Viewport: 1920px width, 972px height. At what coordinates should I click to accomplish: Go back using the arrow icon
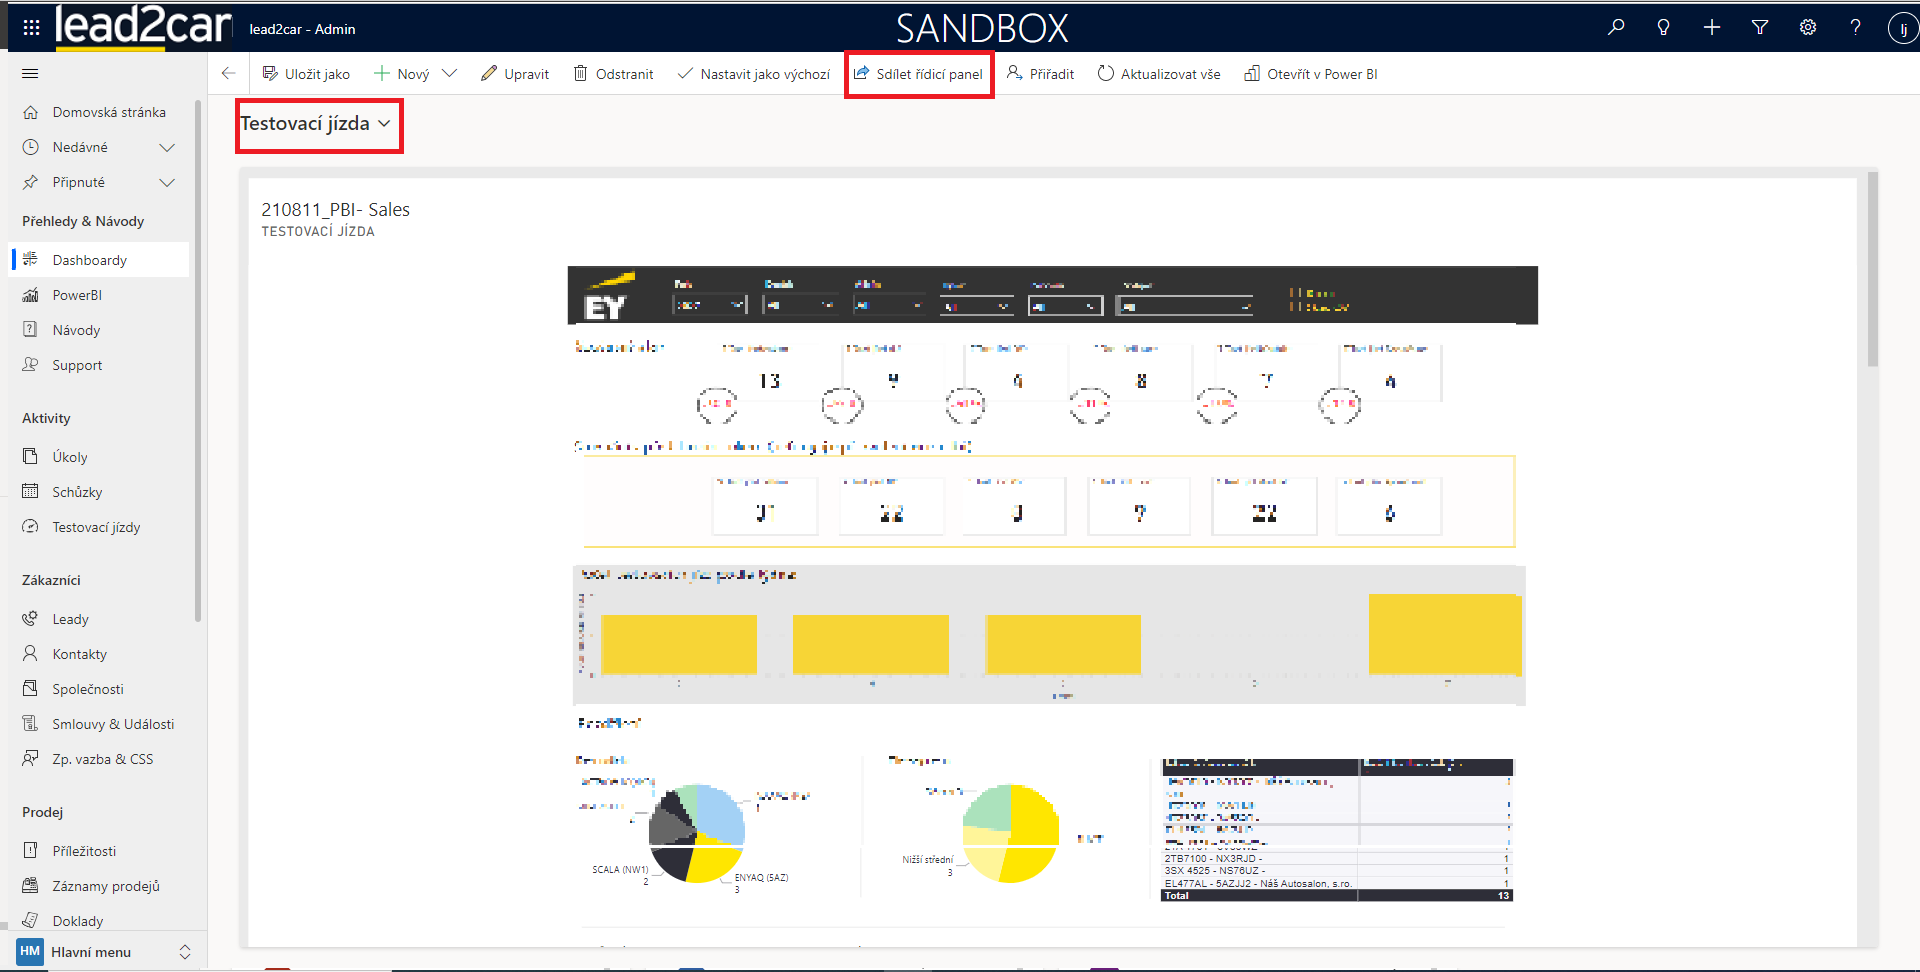click(x=229, y=74)
